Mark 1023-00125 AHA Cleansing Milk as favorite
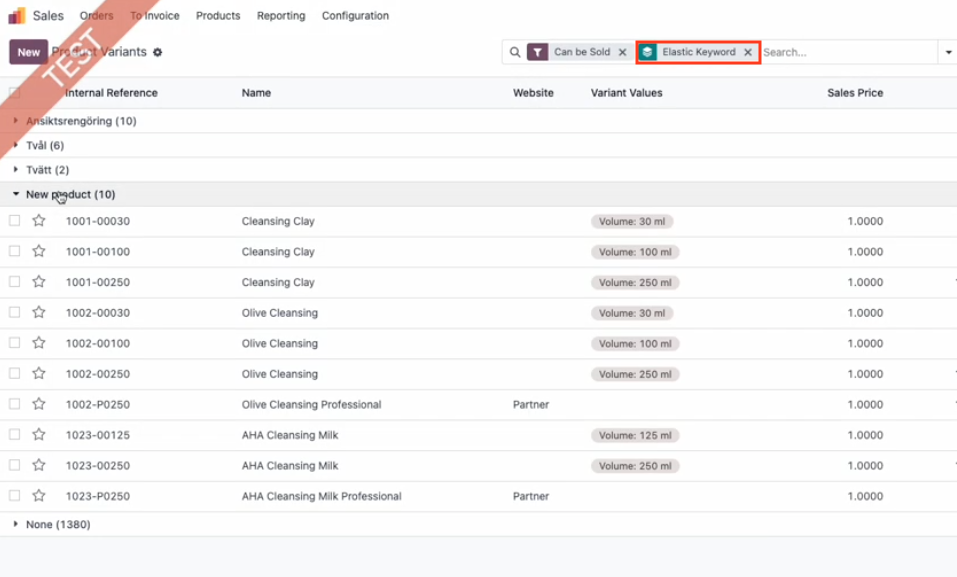The height and width of the screenshot is (577, 957). coord(39,435)
